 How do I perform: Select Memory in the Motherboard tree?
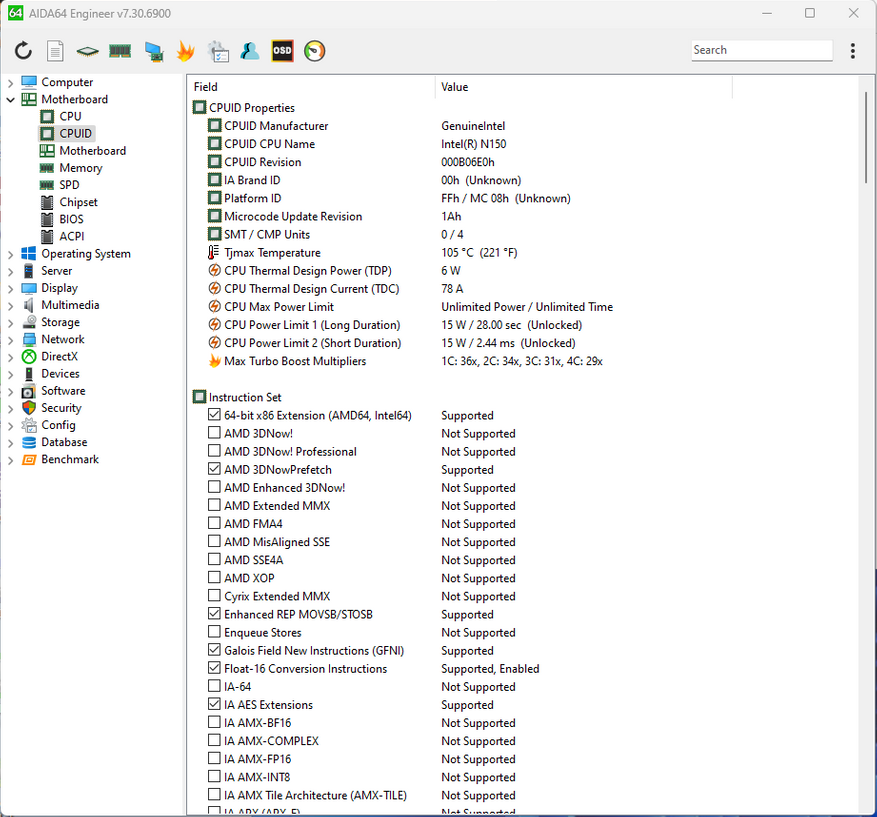[x=80, y=168]
